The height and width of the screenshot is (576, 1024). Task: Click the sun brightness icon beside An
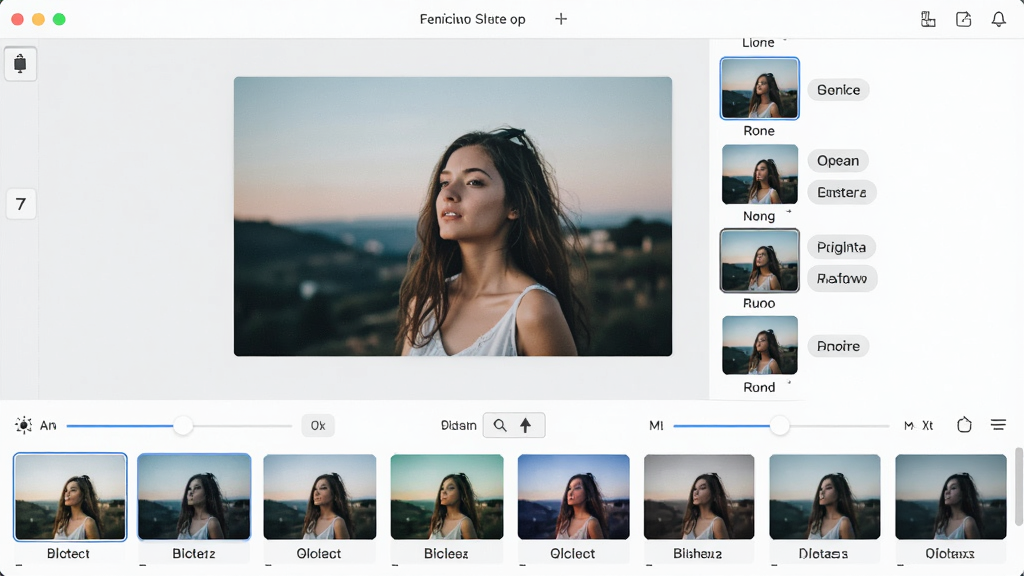coord(24,425)
